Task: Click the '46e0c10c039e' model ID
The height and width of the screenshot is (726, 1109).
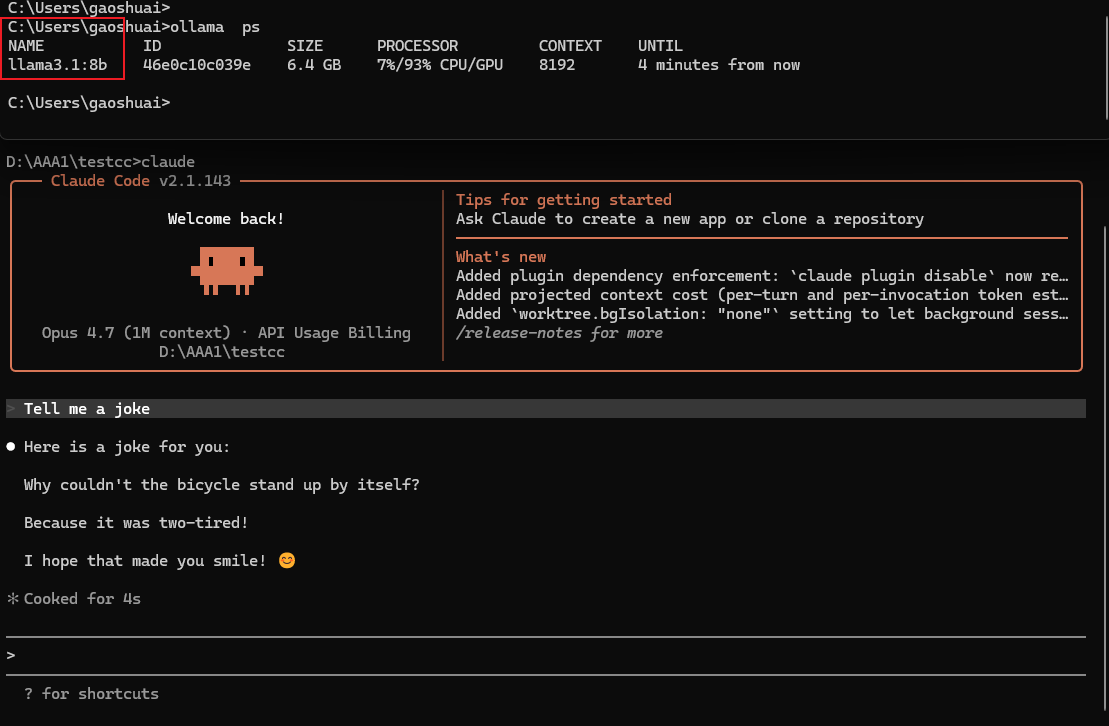Action: click(x=197, y=65)
